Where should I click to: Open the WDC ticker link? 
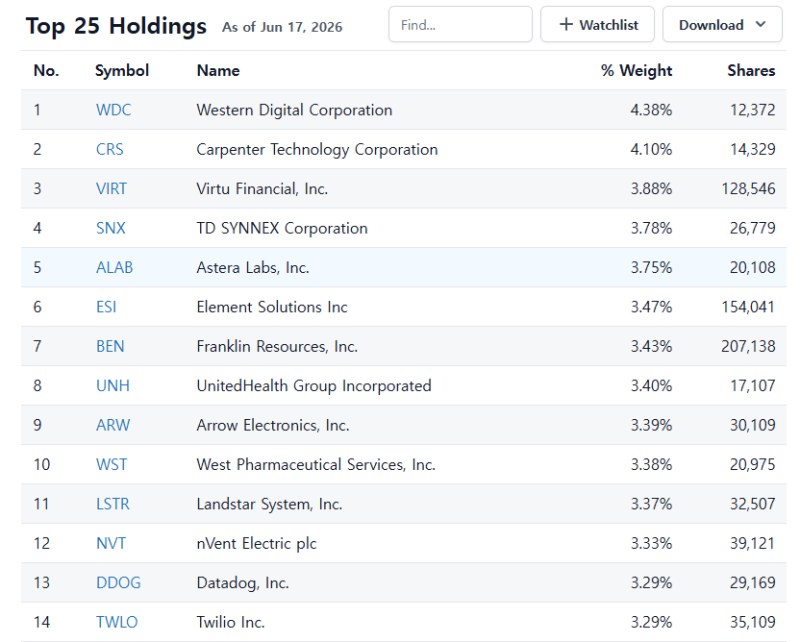click(x=113, y=110)
